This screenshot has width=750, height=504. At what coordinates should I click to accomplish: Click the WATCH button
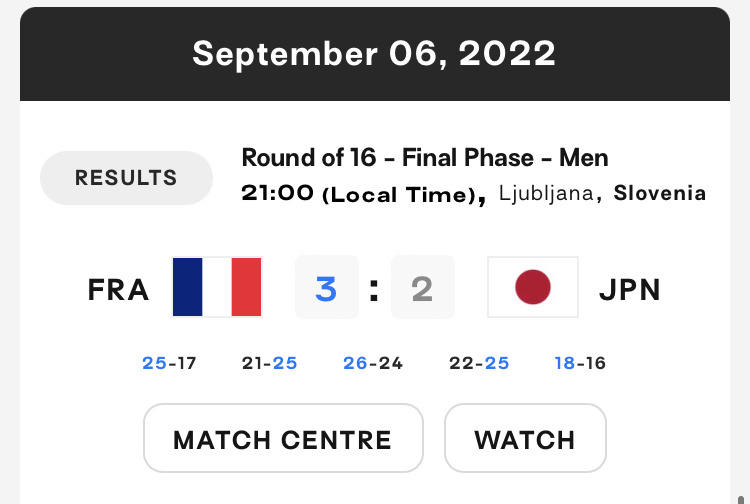525,438
